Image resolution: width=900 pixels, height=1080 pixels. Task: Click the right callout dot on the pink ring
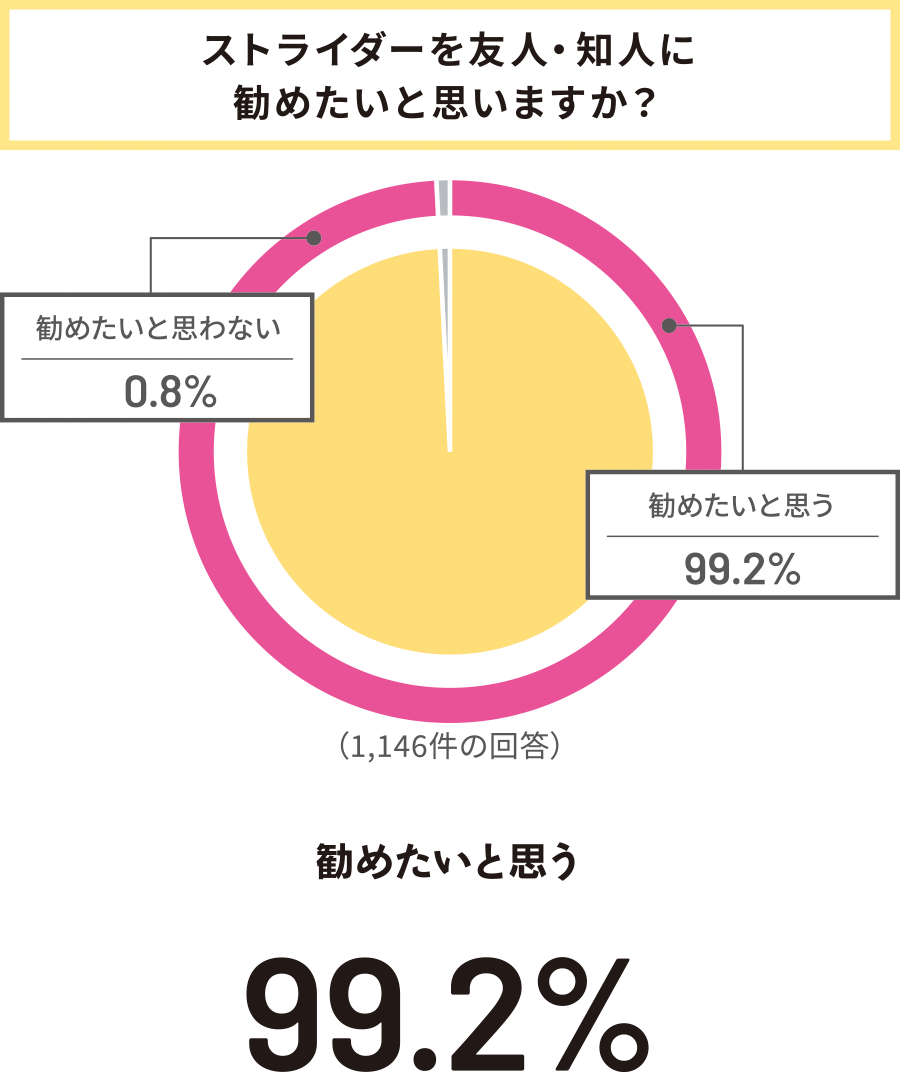coord(669,325)
